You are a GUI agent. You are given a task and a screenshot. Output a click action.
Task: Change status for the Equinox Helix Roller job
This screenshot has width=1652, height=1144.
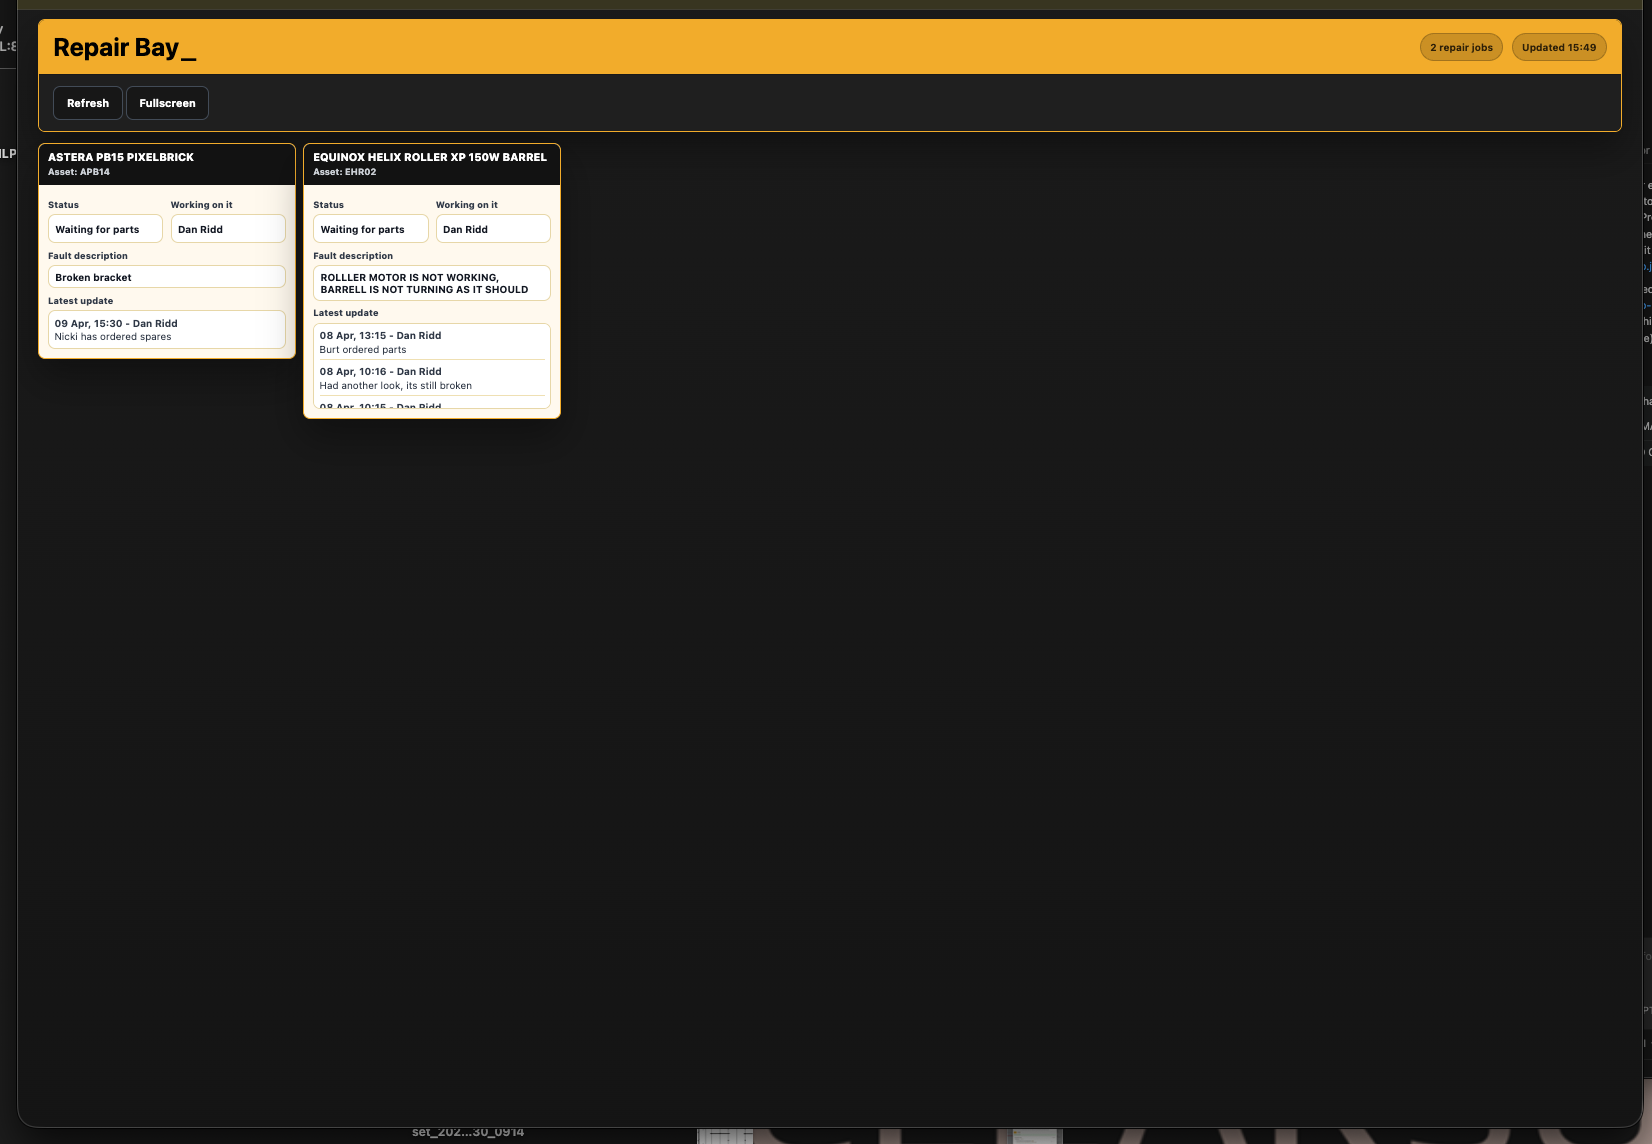370,229
